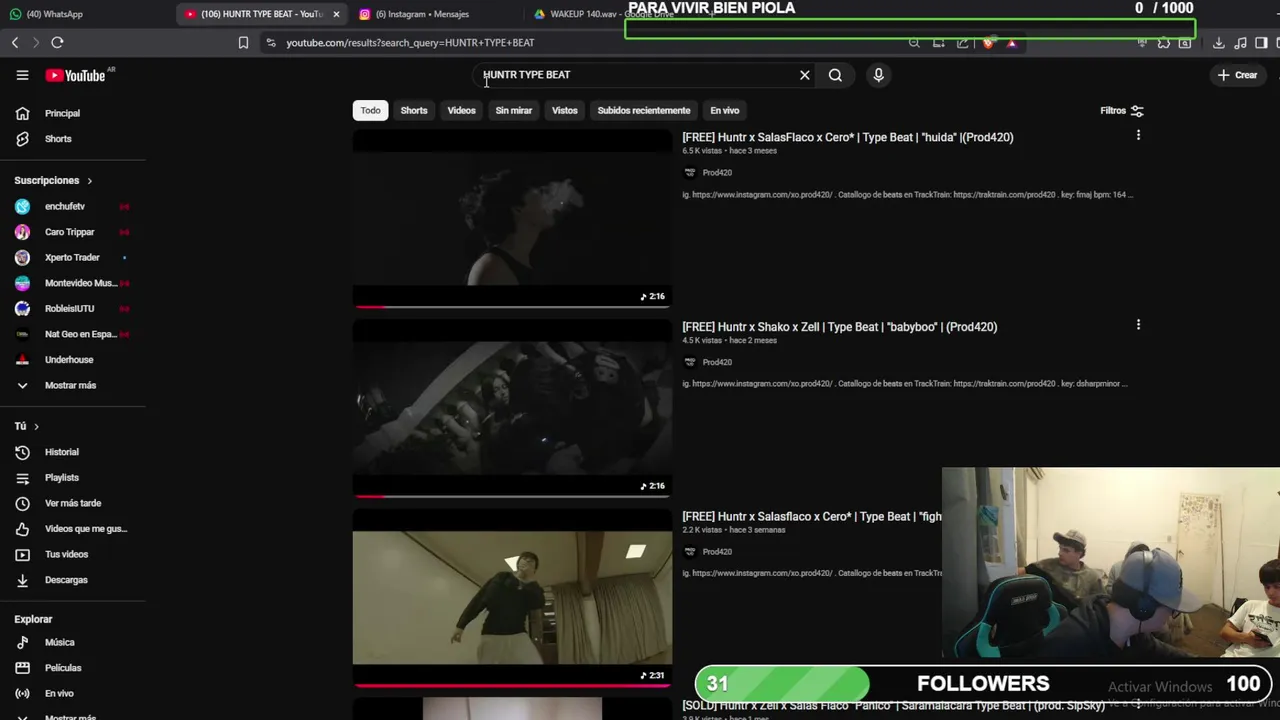The image size is (1280, 720).
Task: Click the Brave Shields lion icon
Action: pyautogui.click(x=988, y=43)
